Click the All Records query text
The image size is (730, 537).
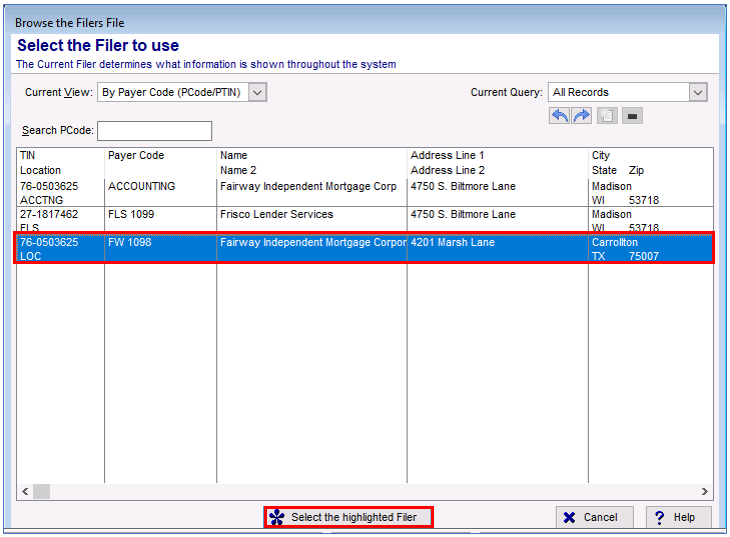(x=581, y=92)
